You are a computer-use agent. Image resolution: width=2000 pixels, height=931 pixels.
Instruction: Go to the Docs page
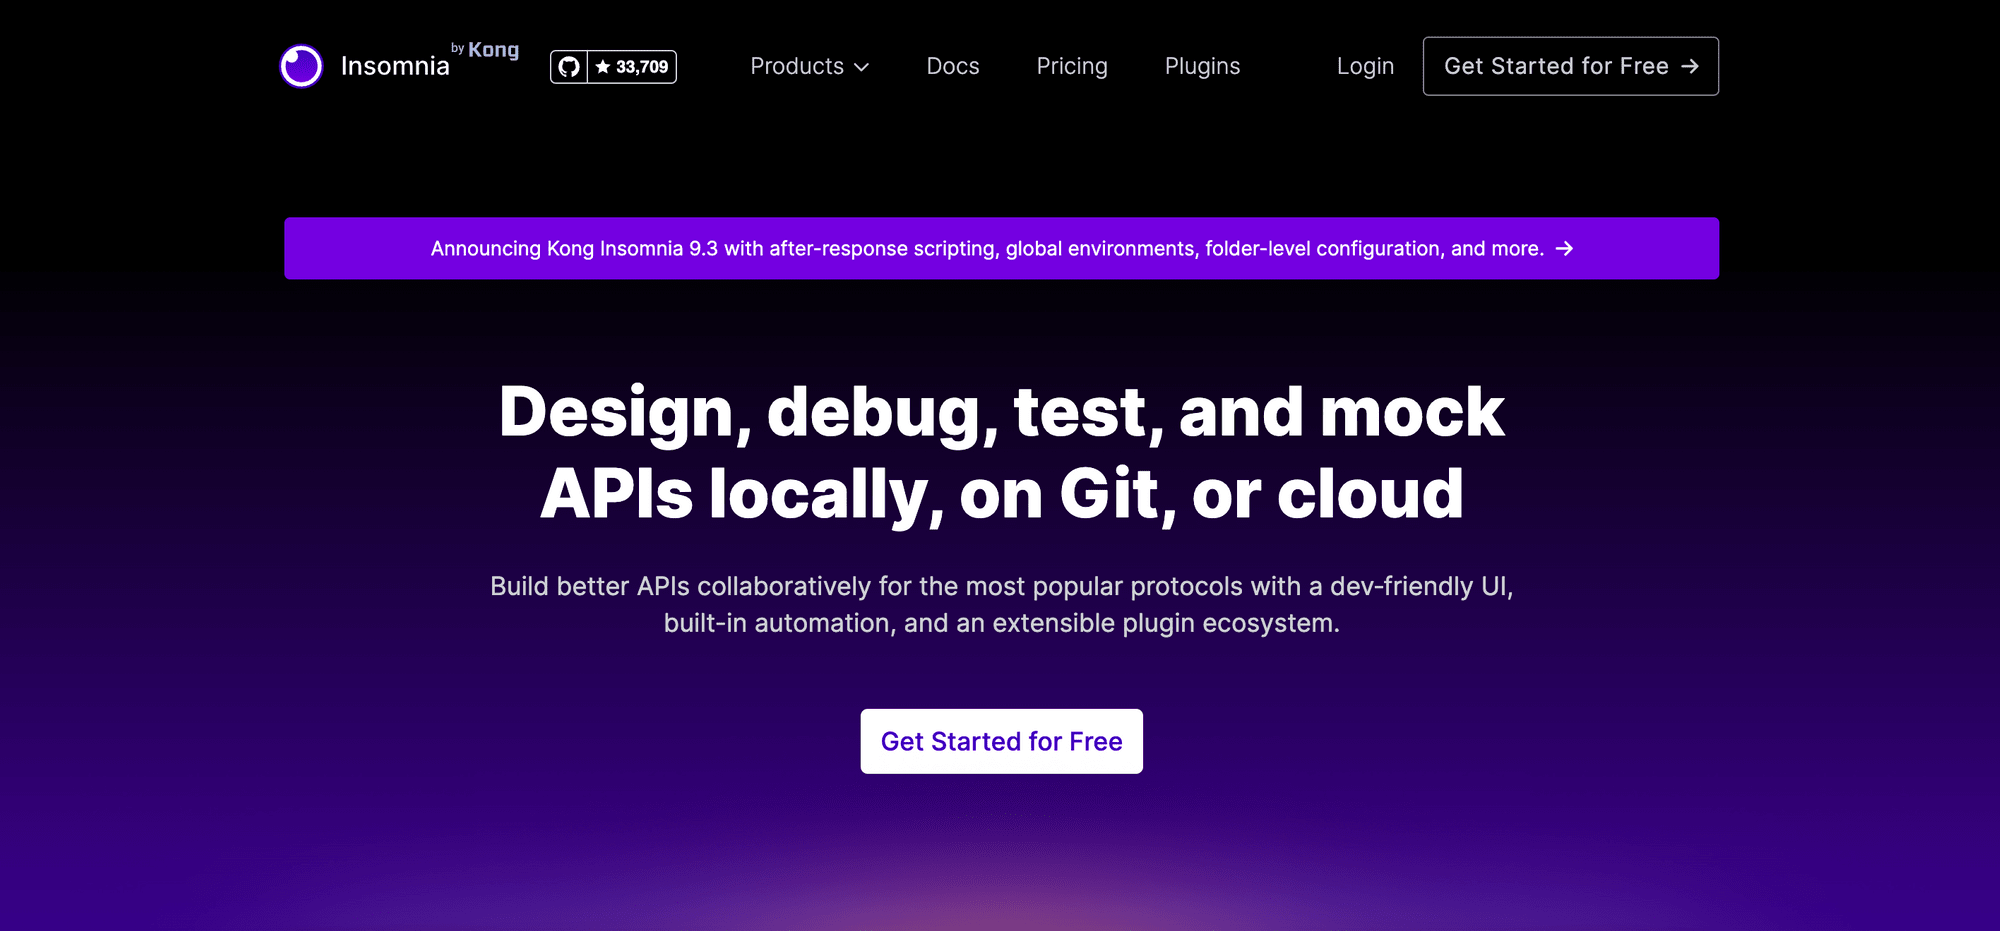click(x=952, y=66)
